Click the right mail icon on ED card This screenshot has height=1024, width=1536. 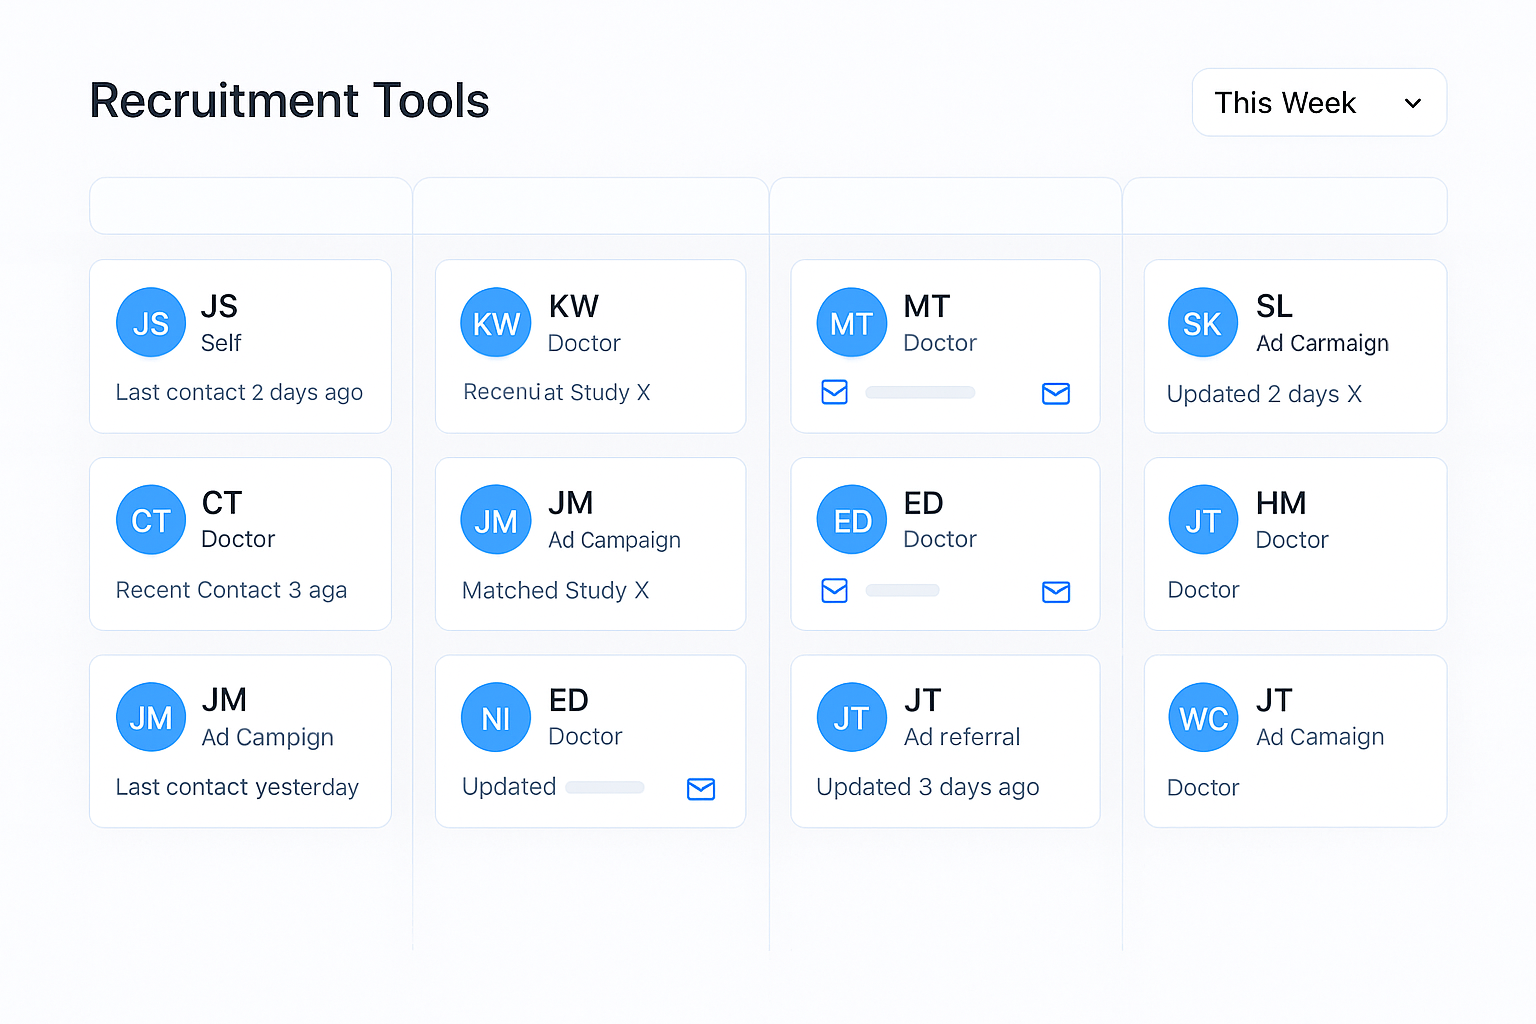tap(1056, 591)
